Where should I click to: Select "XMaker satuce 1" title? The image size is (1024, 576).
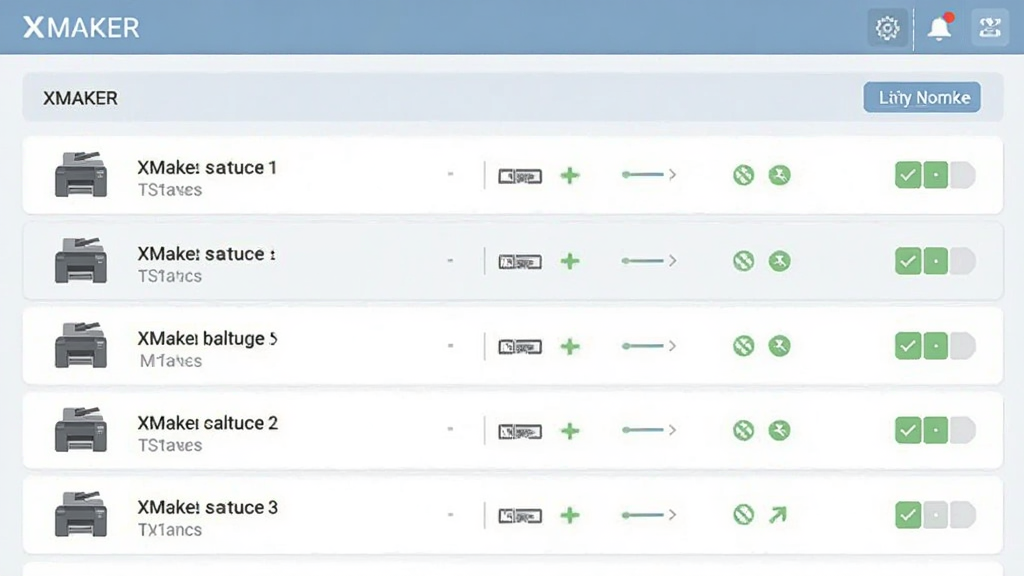pos(207,167)
